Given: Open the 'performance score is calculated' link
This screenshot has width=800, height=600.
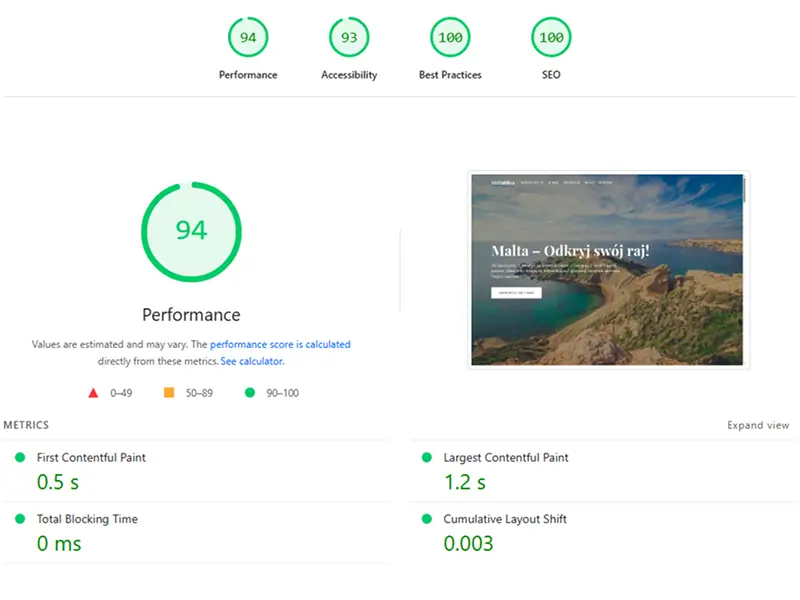Looking at the screenshot, I should pyautogui.click(x=280, y=344).
